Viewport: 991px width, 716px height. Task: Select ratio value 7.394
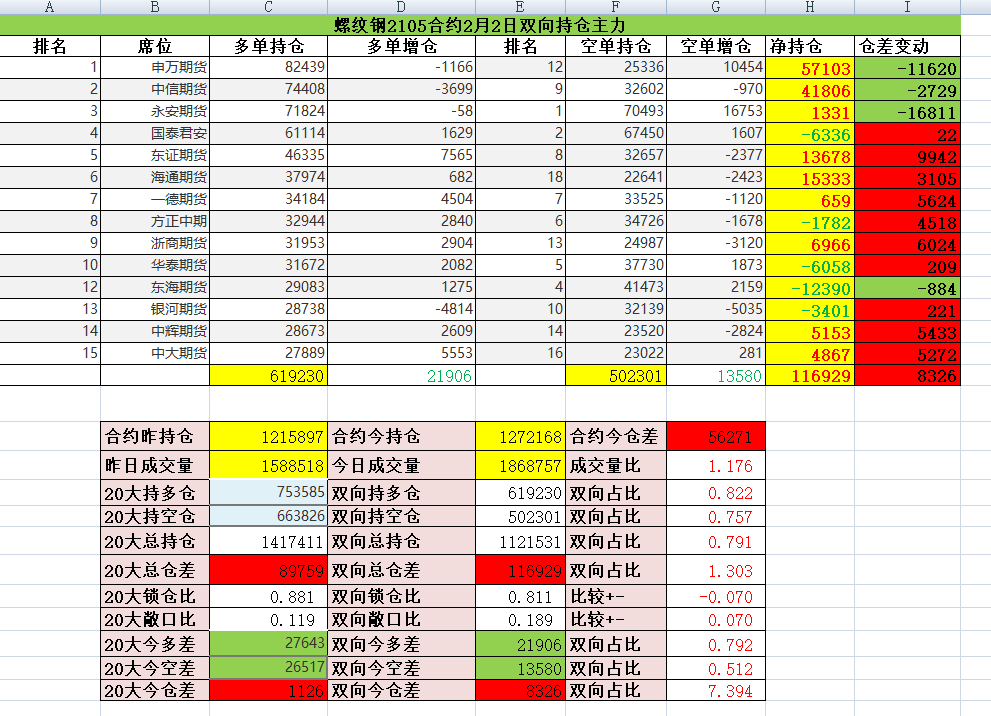(716, 690)
